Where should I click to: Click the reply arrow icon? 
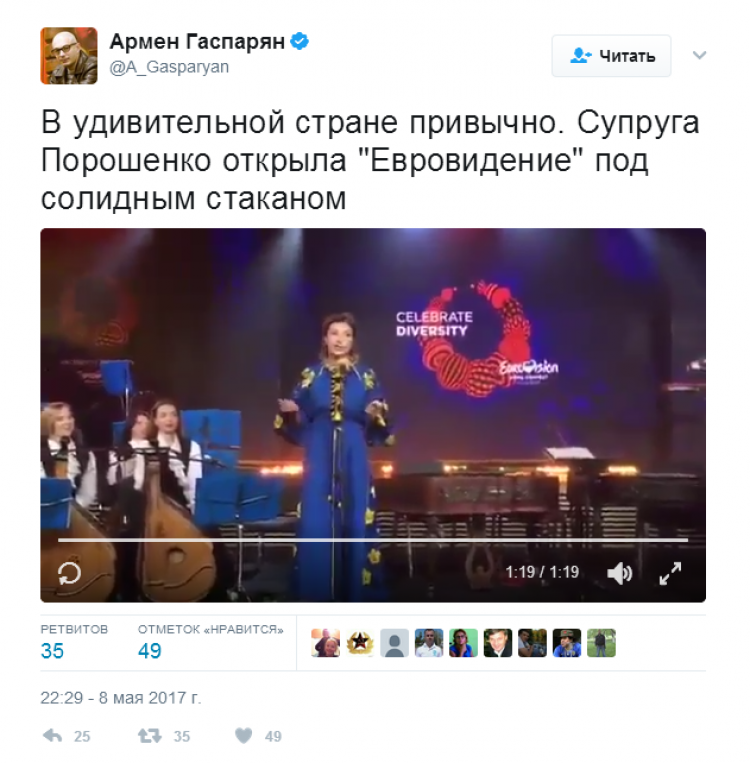pyautogui.click(x=52, y=735)
